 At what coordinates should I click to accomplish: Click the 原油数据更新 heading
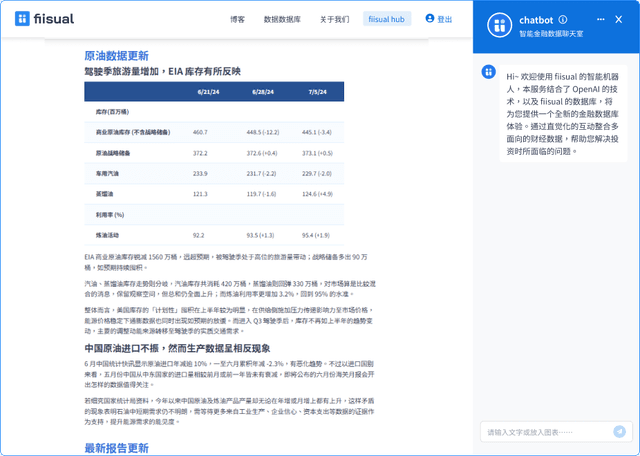[x=116, y=56]
